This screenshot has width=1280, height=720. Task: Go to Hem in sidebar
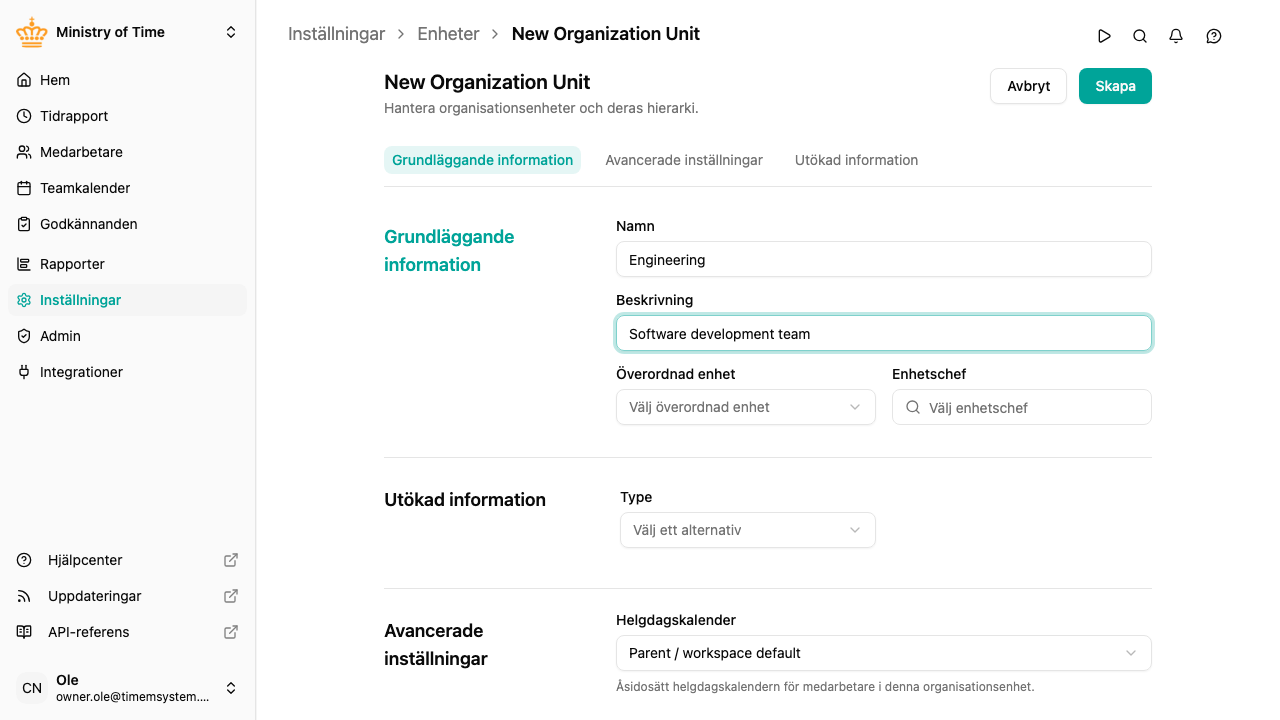128,80
